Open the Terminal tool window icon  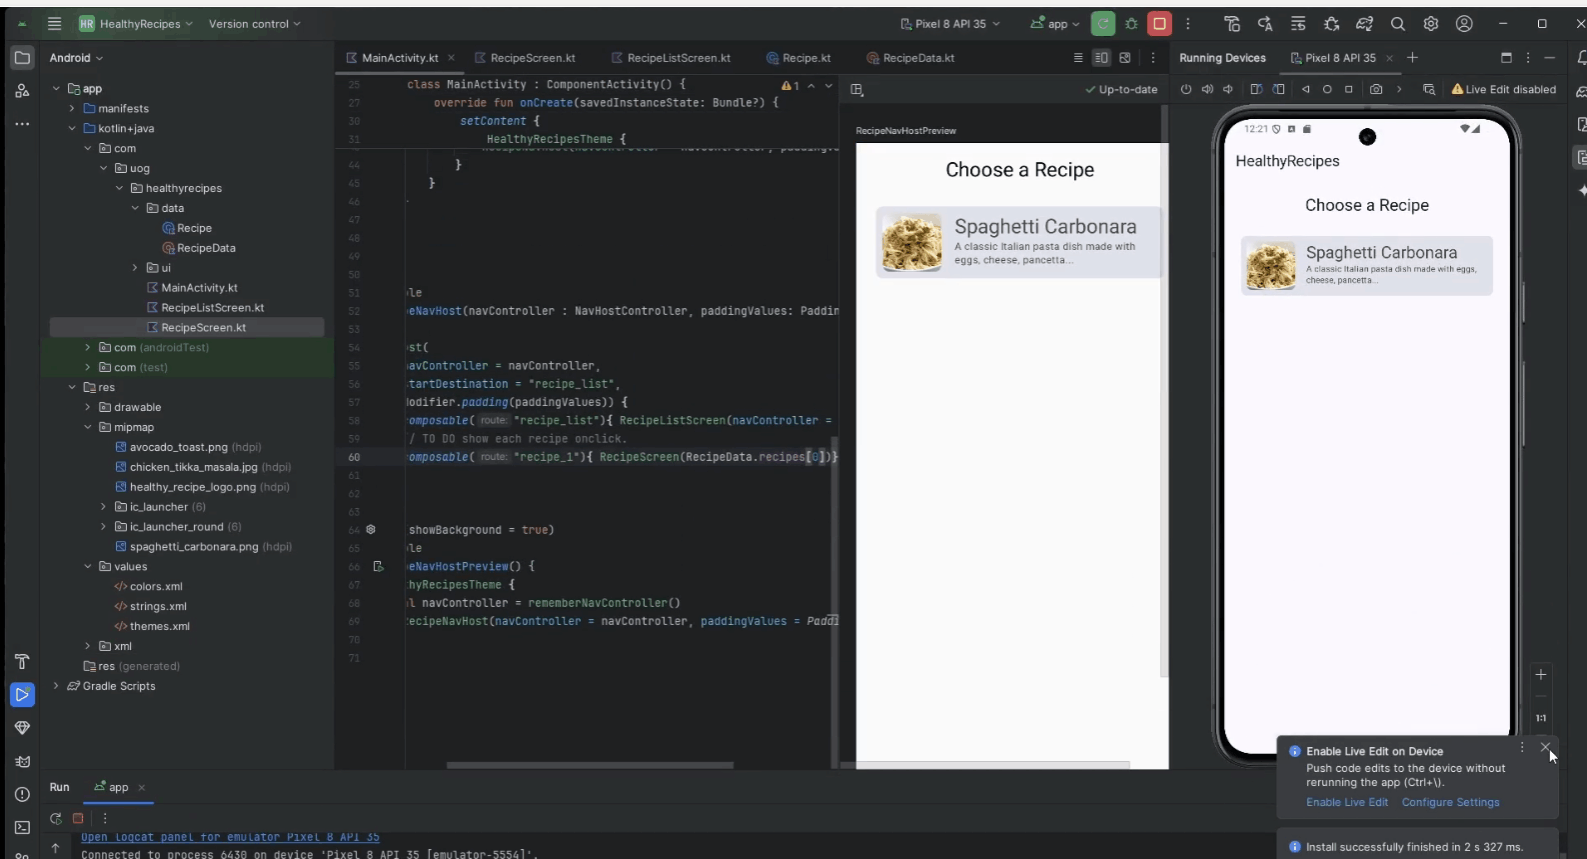tap(22, 827)
